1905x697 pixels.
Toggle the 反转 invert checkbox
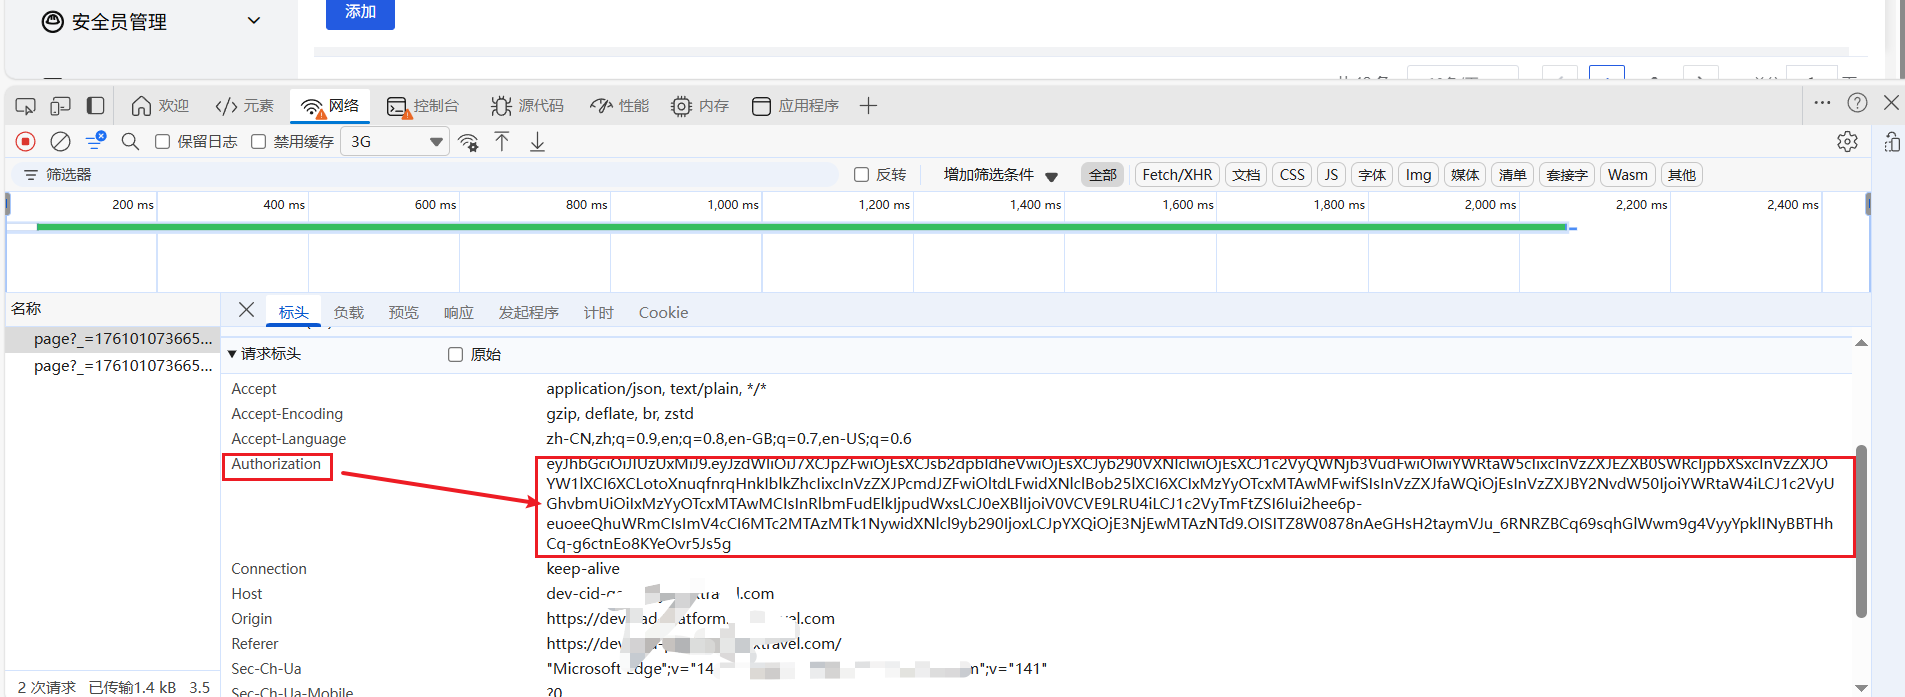(861, 175)
